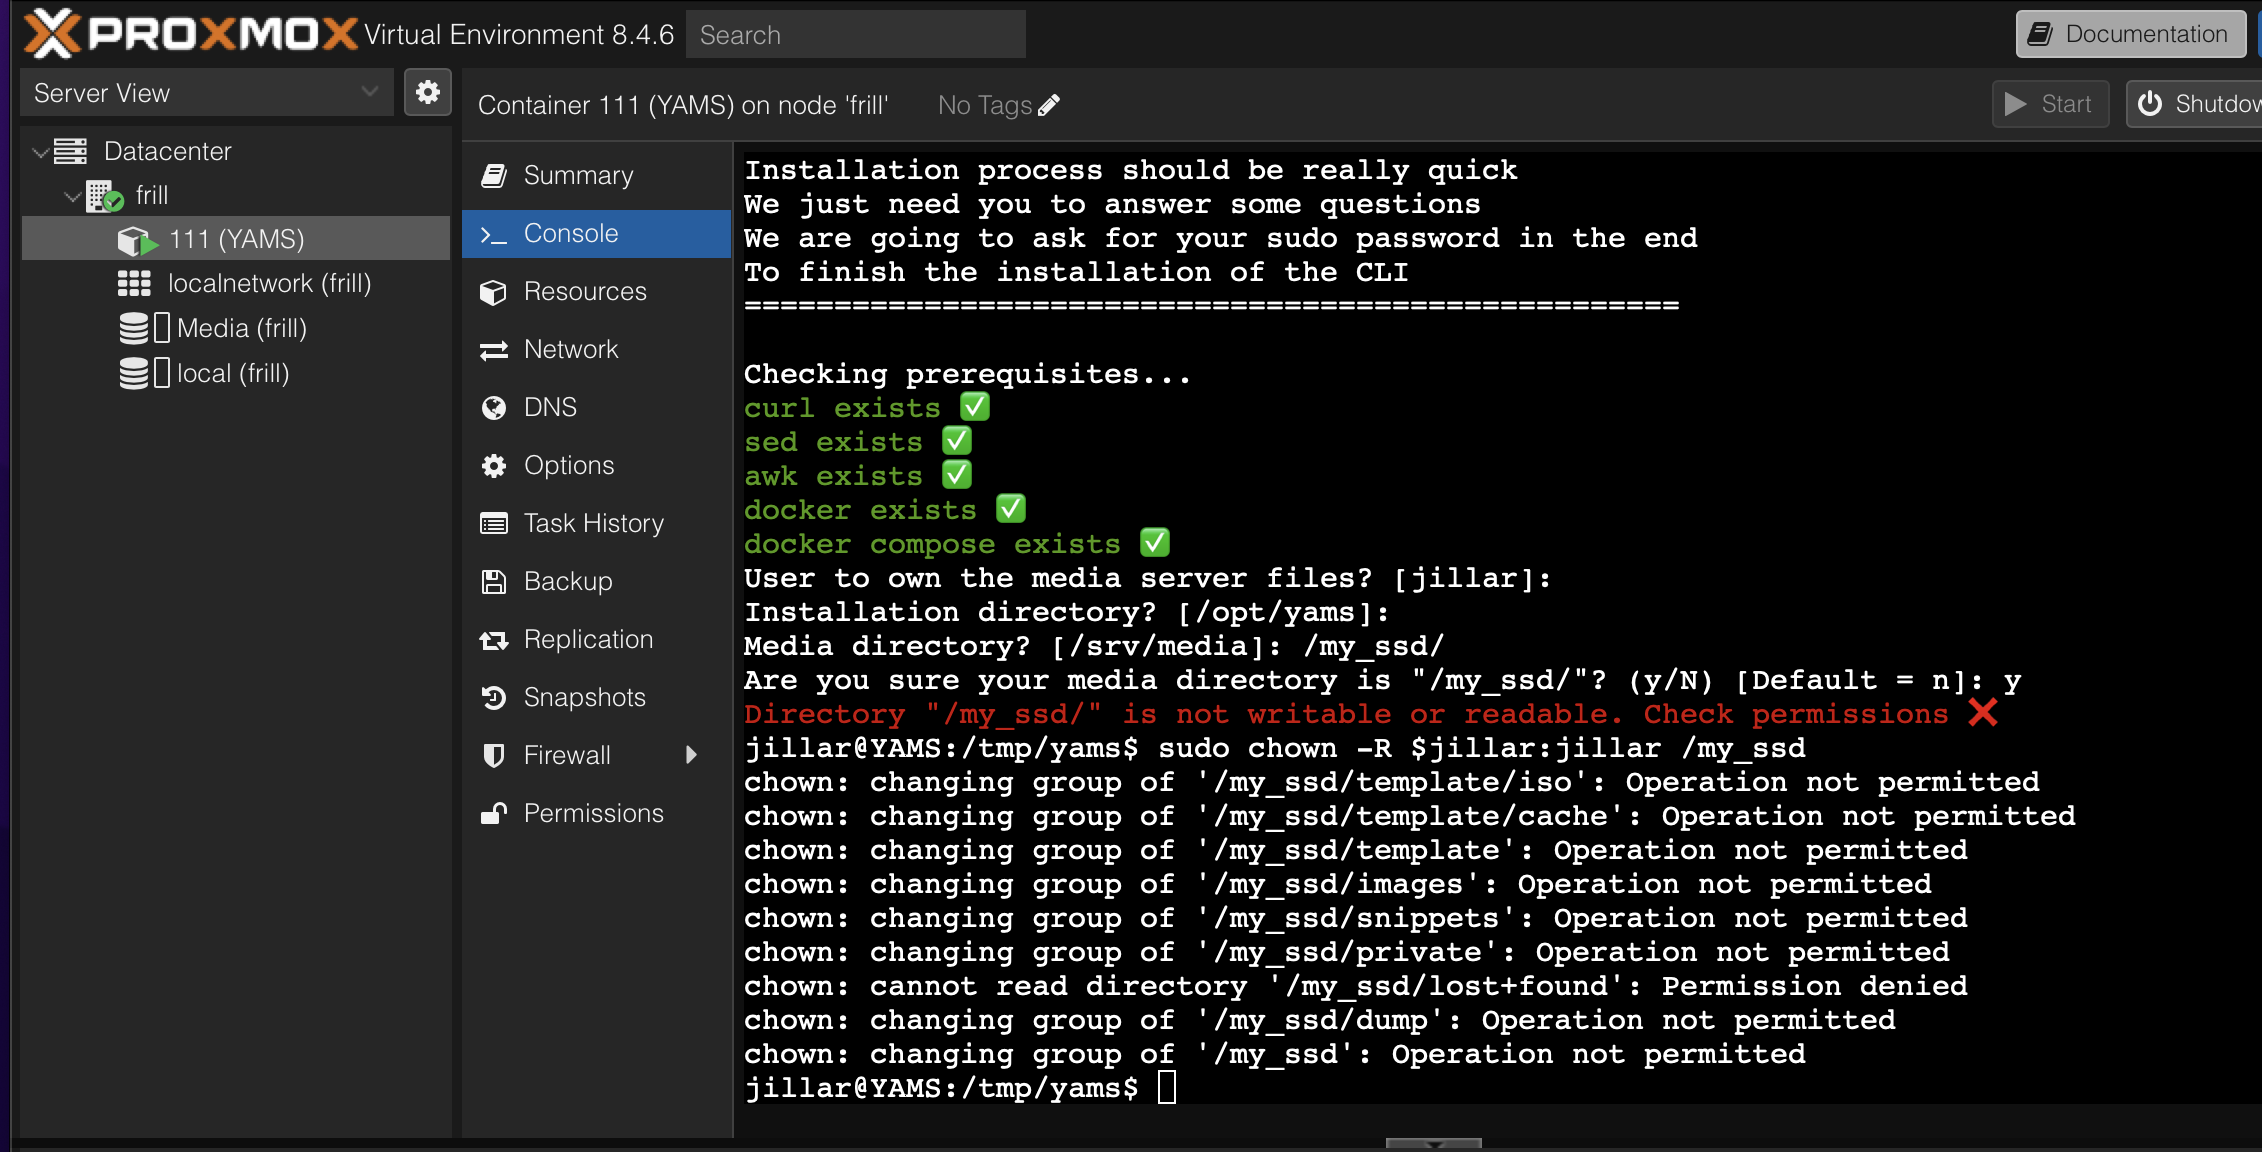
Task: Click the frill node icon
Action: click(104, 196)
